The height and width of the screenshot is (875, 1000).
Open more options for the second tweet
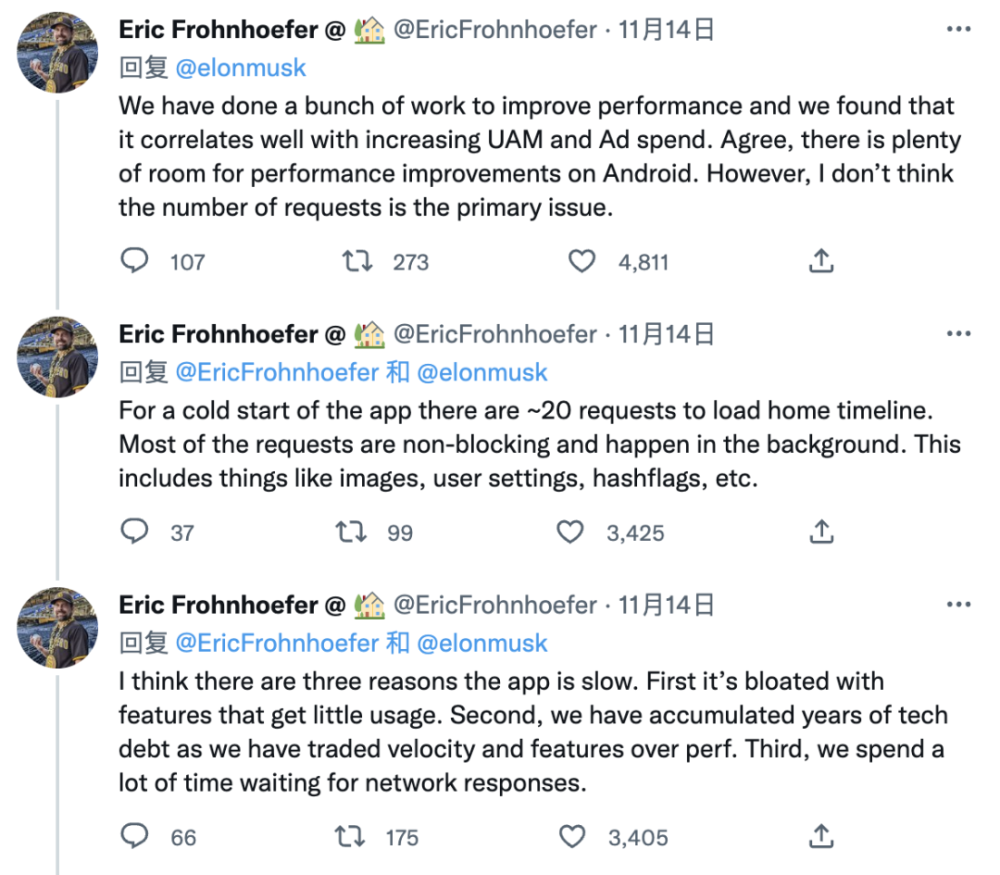(x=959, y=334)
